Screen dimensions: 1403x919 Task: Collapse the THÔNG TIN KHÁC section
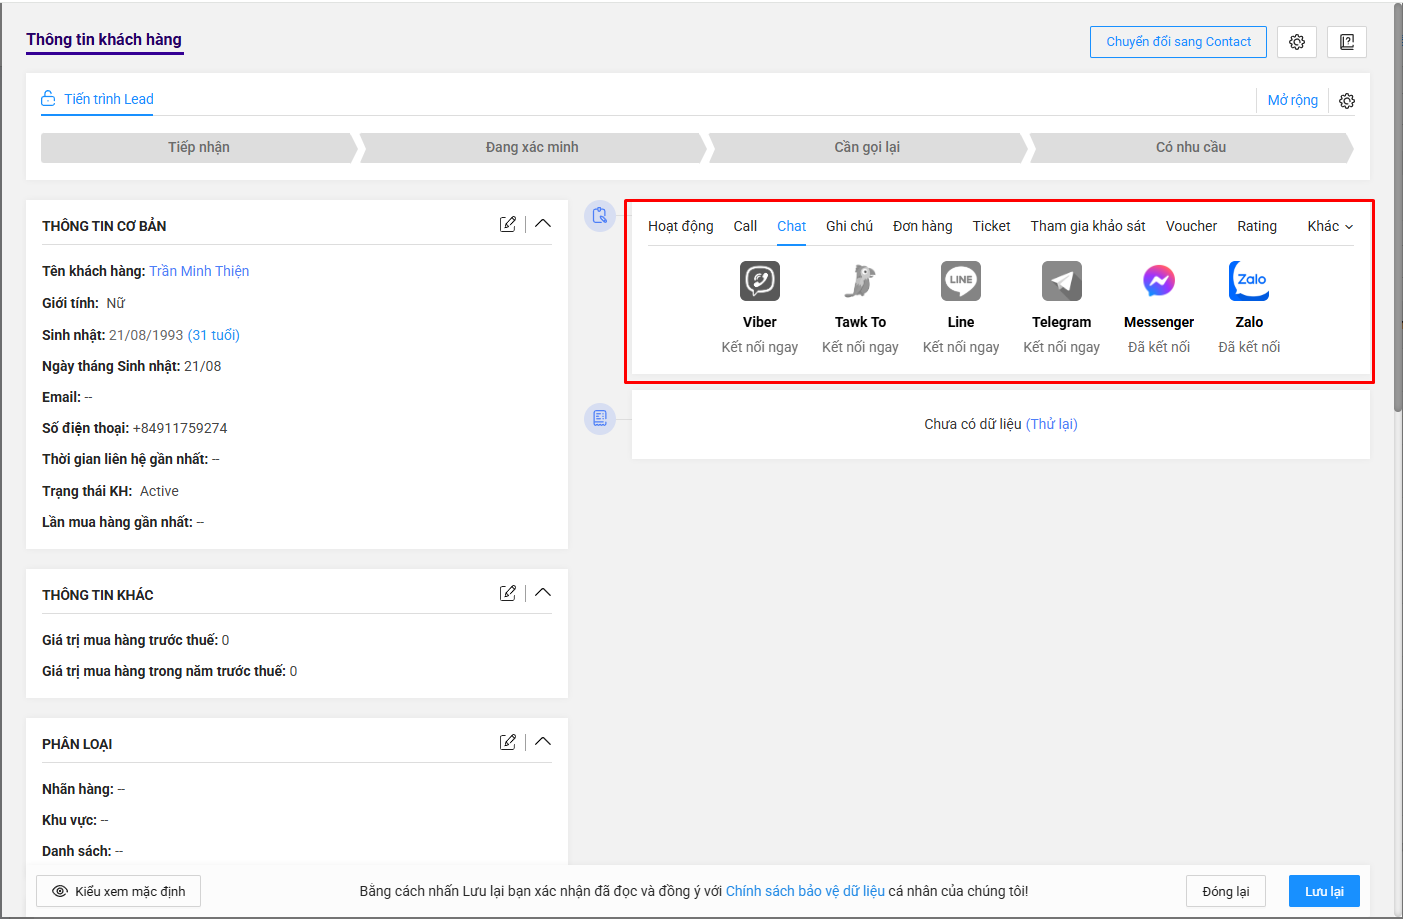click(543, 593)
